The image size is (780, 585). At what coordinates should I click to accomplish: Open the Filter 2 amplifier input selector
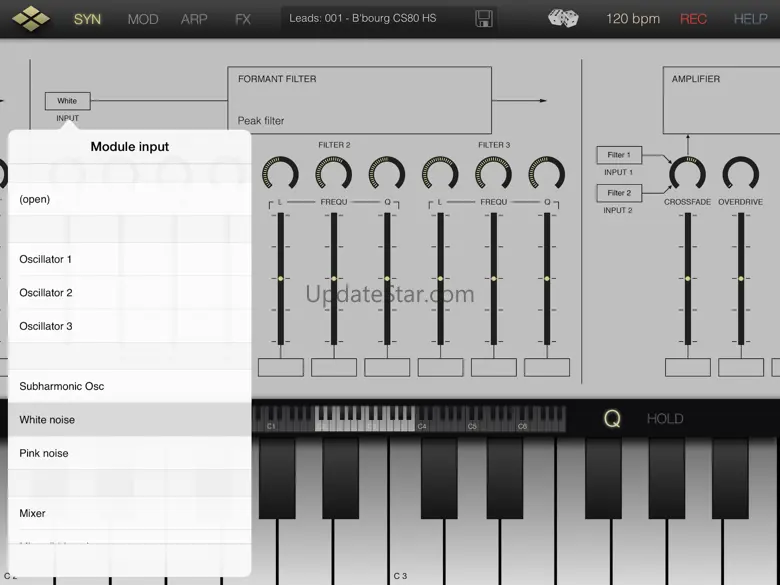pos(619,193)
